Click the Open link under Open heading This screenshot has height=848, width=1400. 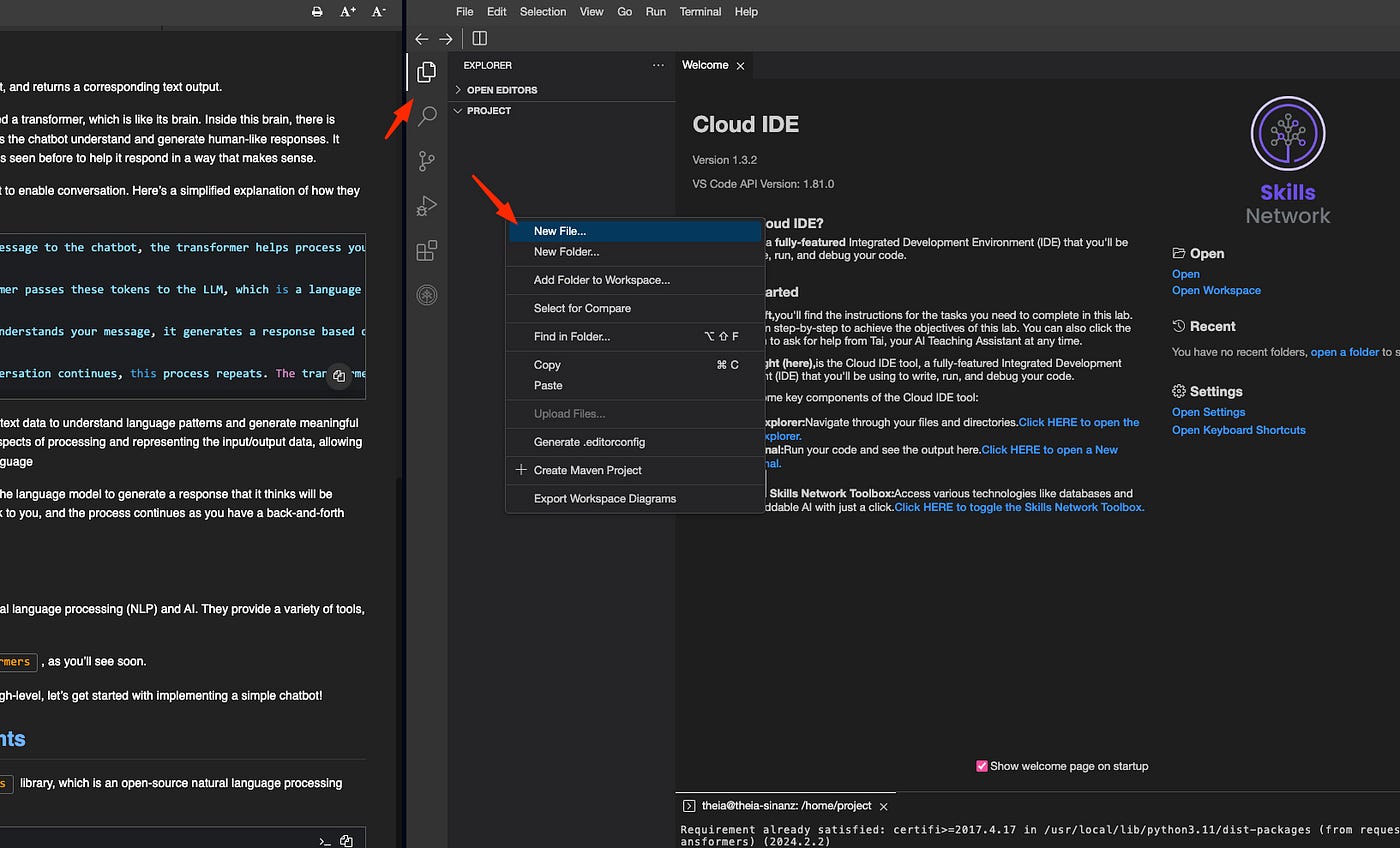tap(1186, 274)
